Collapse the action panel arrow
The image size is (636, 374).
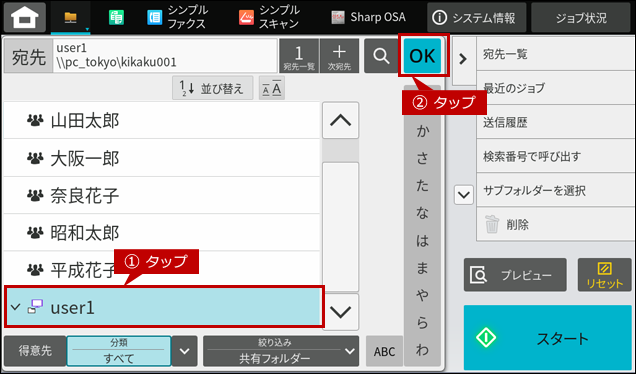coord(464,59)
